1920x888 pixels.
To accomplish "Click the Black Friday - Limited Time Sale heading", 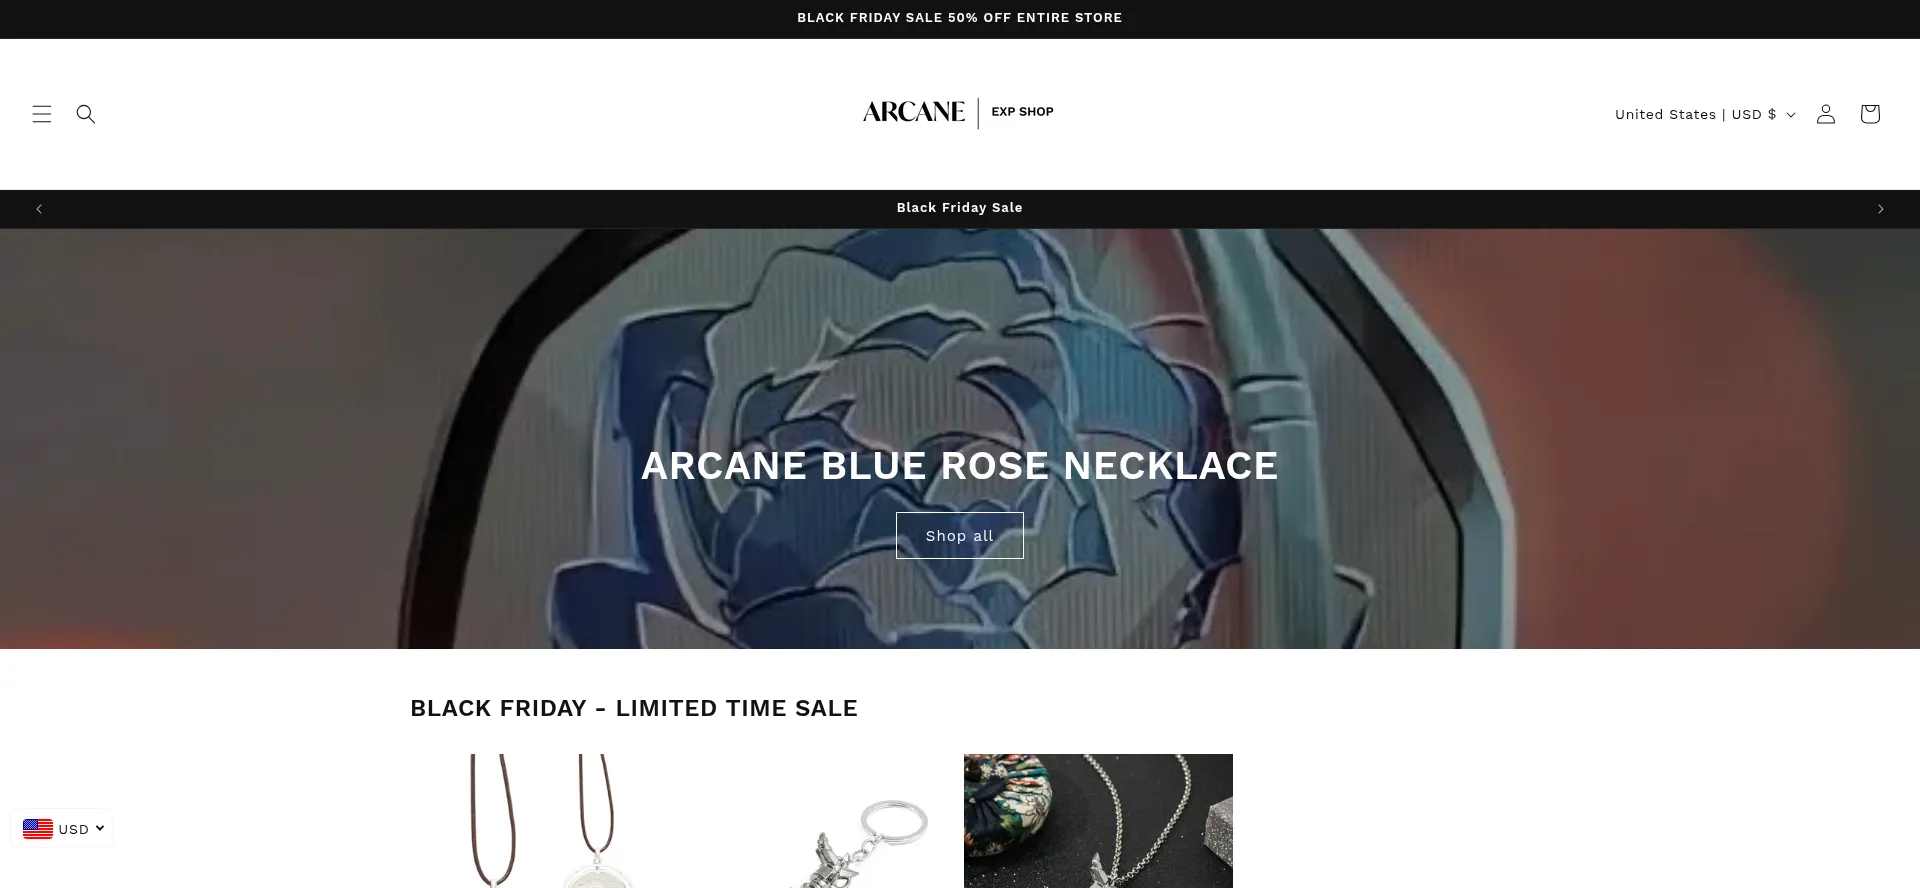I will click(634, 708).
